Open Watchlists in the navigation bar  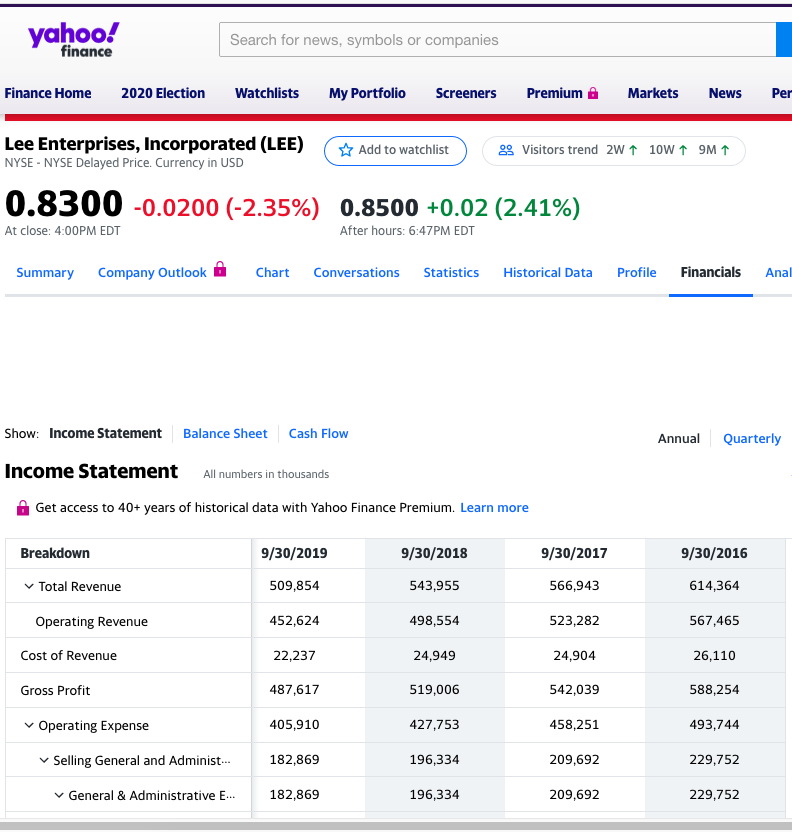(267, 93)
